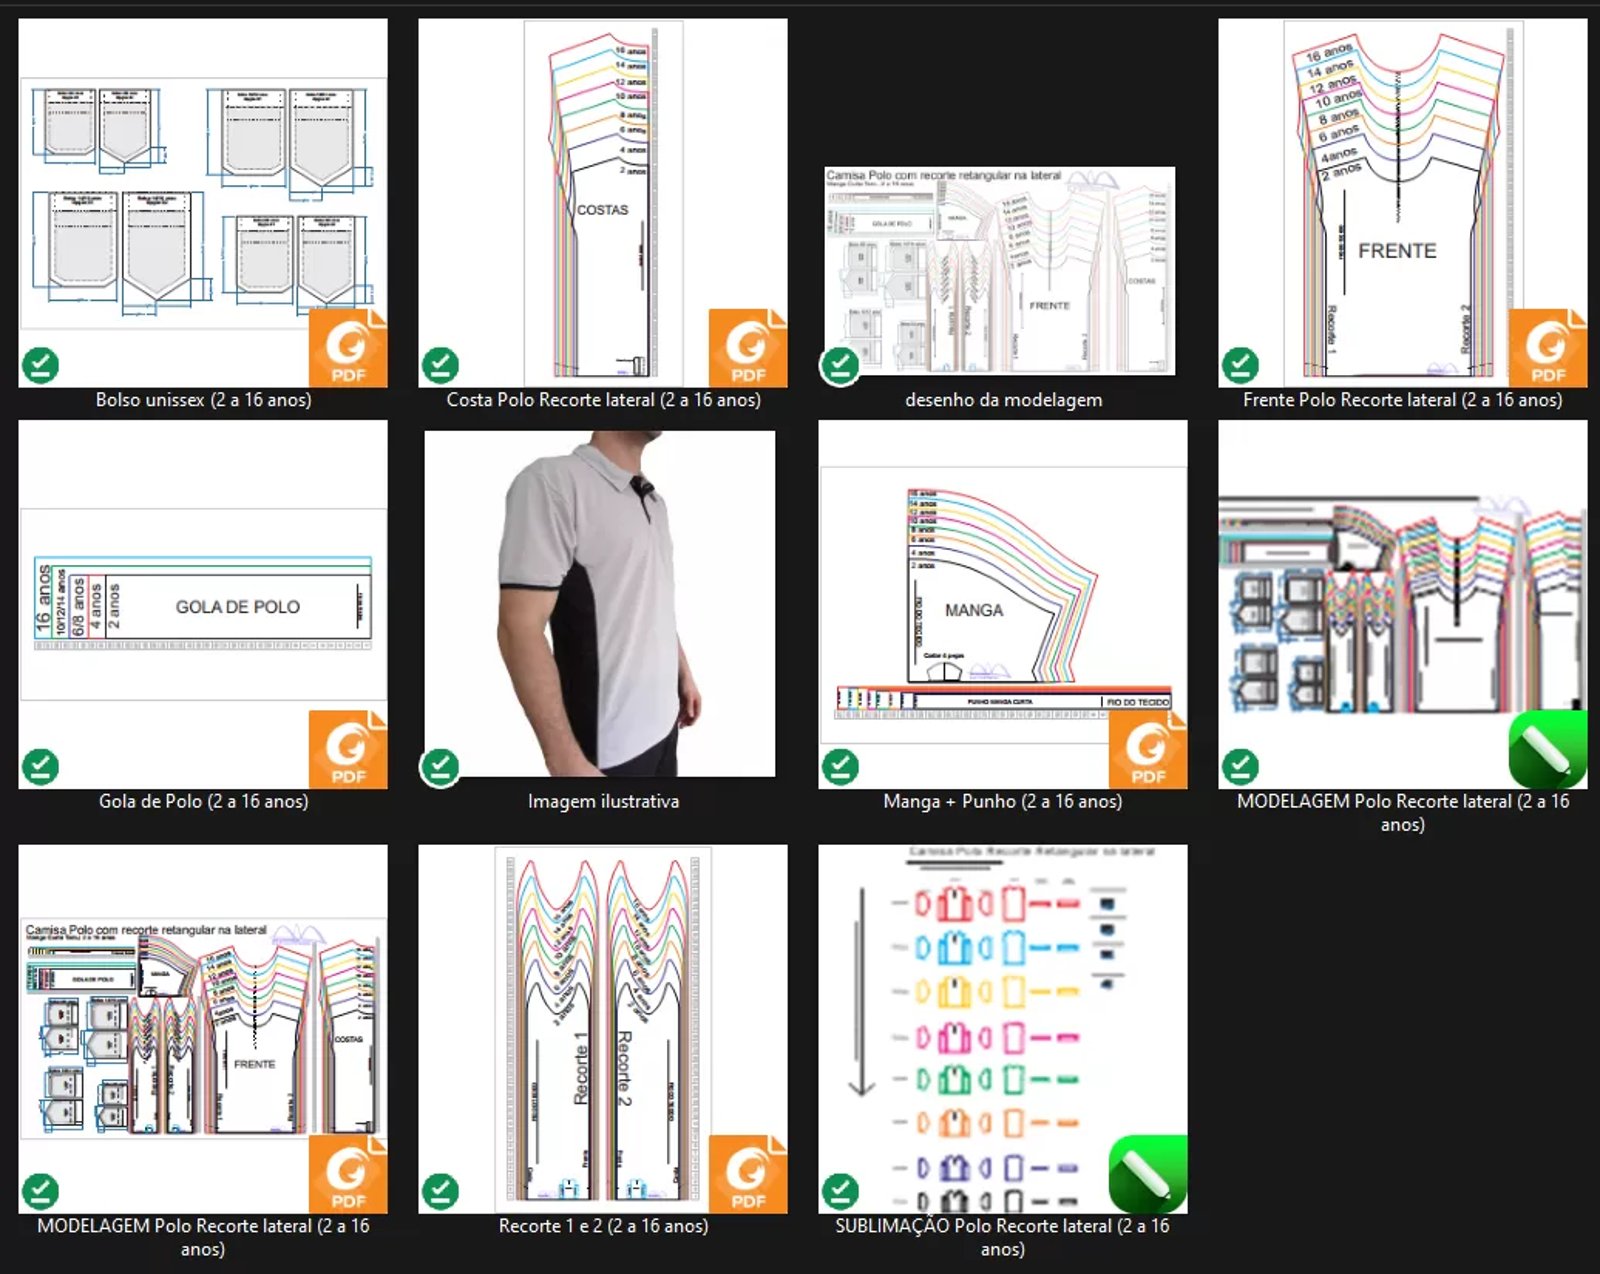Click filename label Bolso unissex (2 a 16 anos)
Viewport: 1600px width, 1274px height.
click(x=203, y=400)
